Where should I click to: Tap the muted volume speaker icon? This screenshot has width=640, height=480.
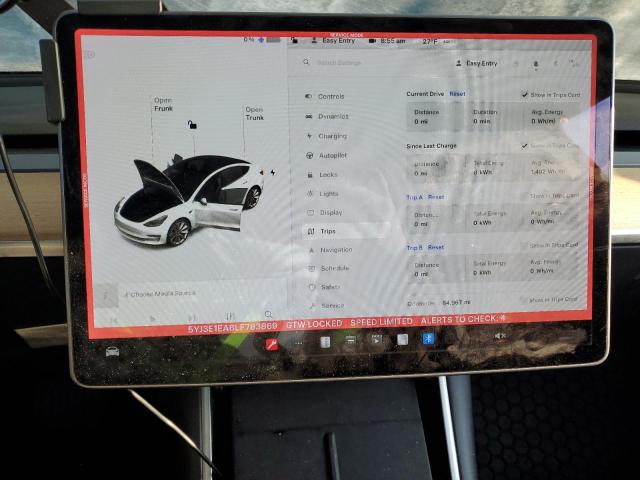pos(500,336)
